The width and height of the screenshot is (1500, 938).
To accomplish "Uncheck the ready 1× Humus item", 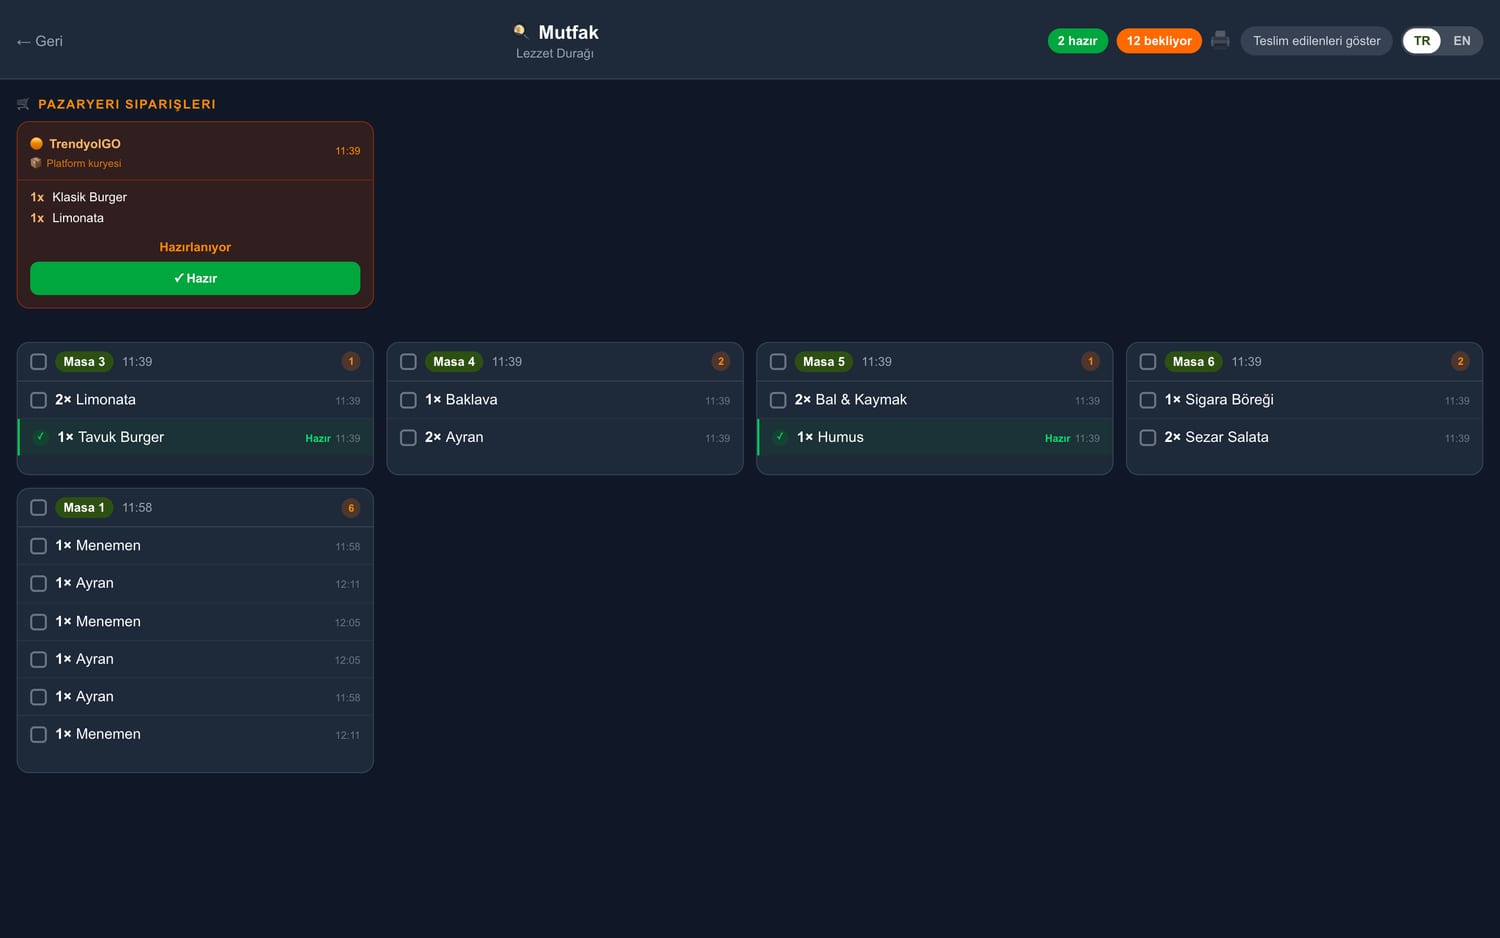I will [x=780, y=437].
